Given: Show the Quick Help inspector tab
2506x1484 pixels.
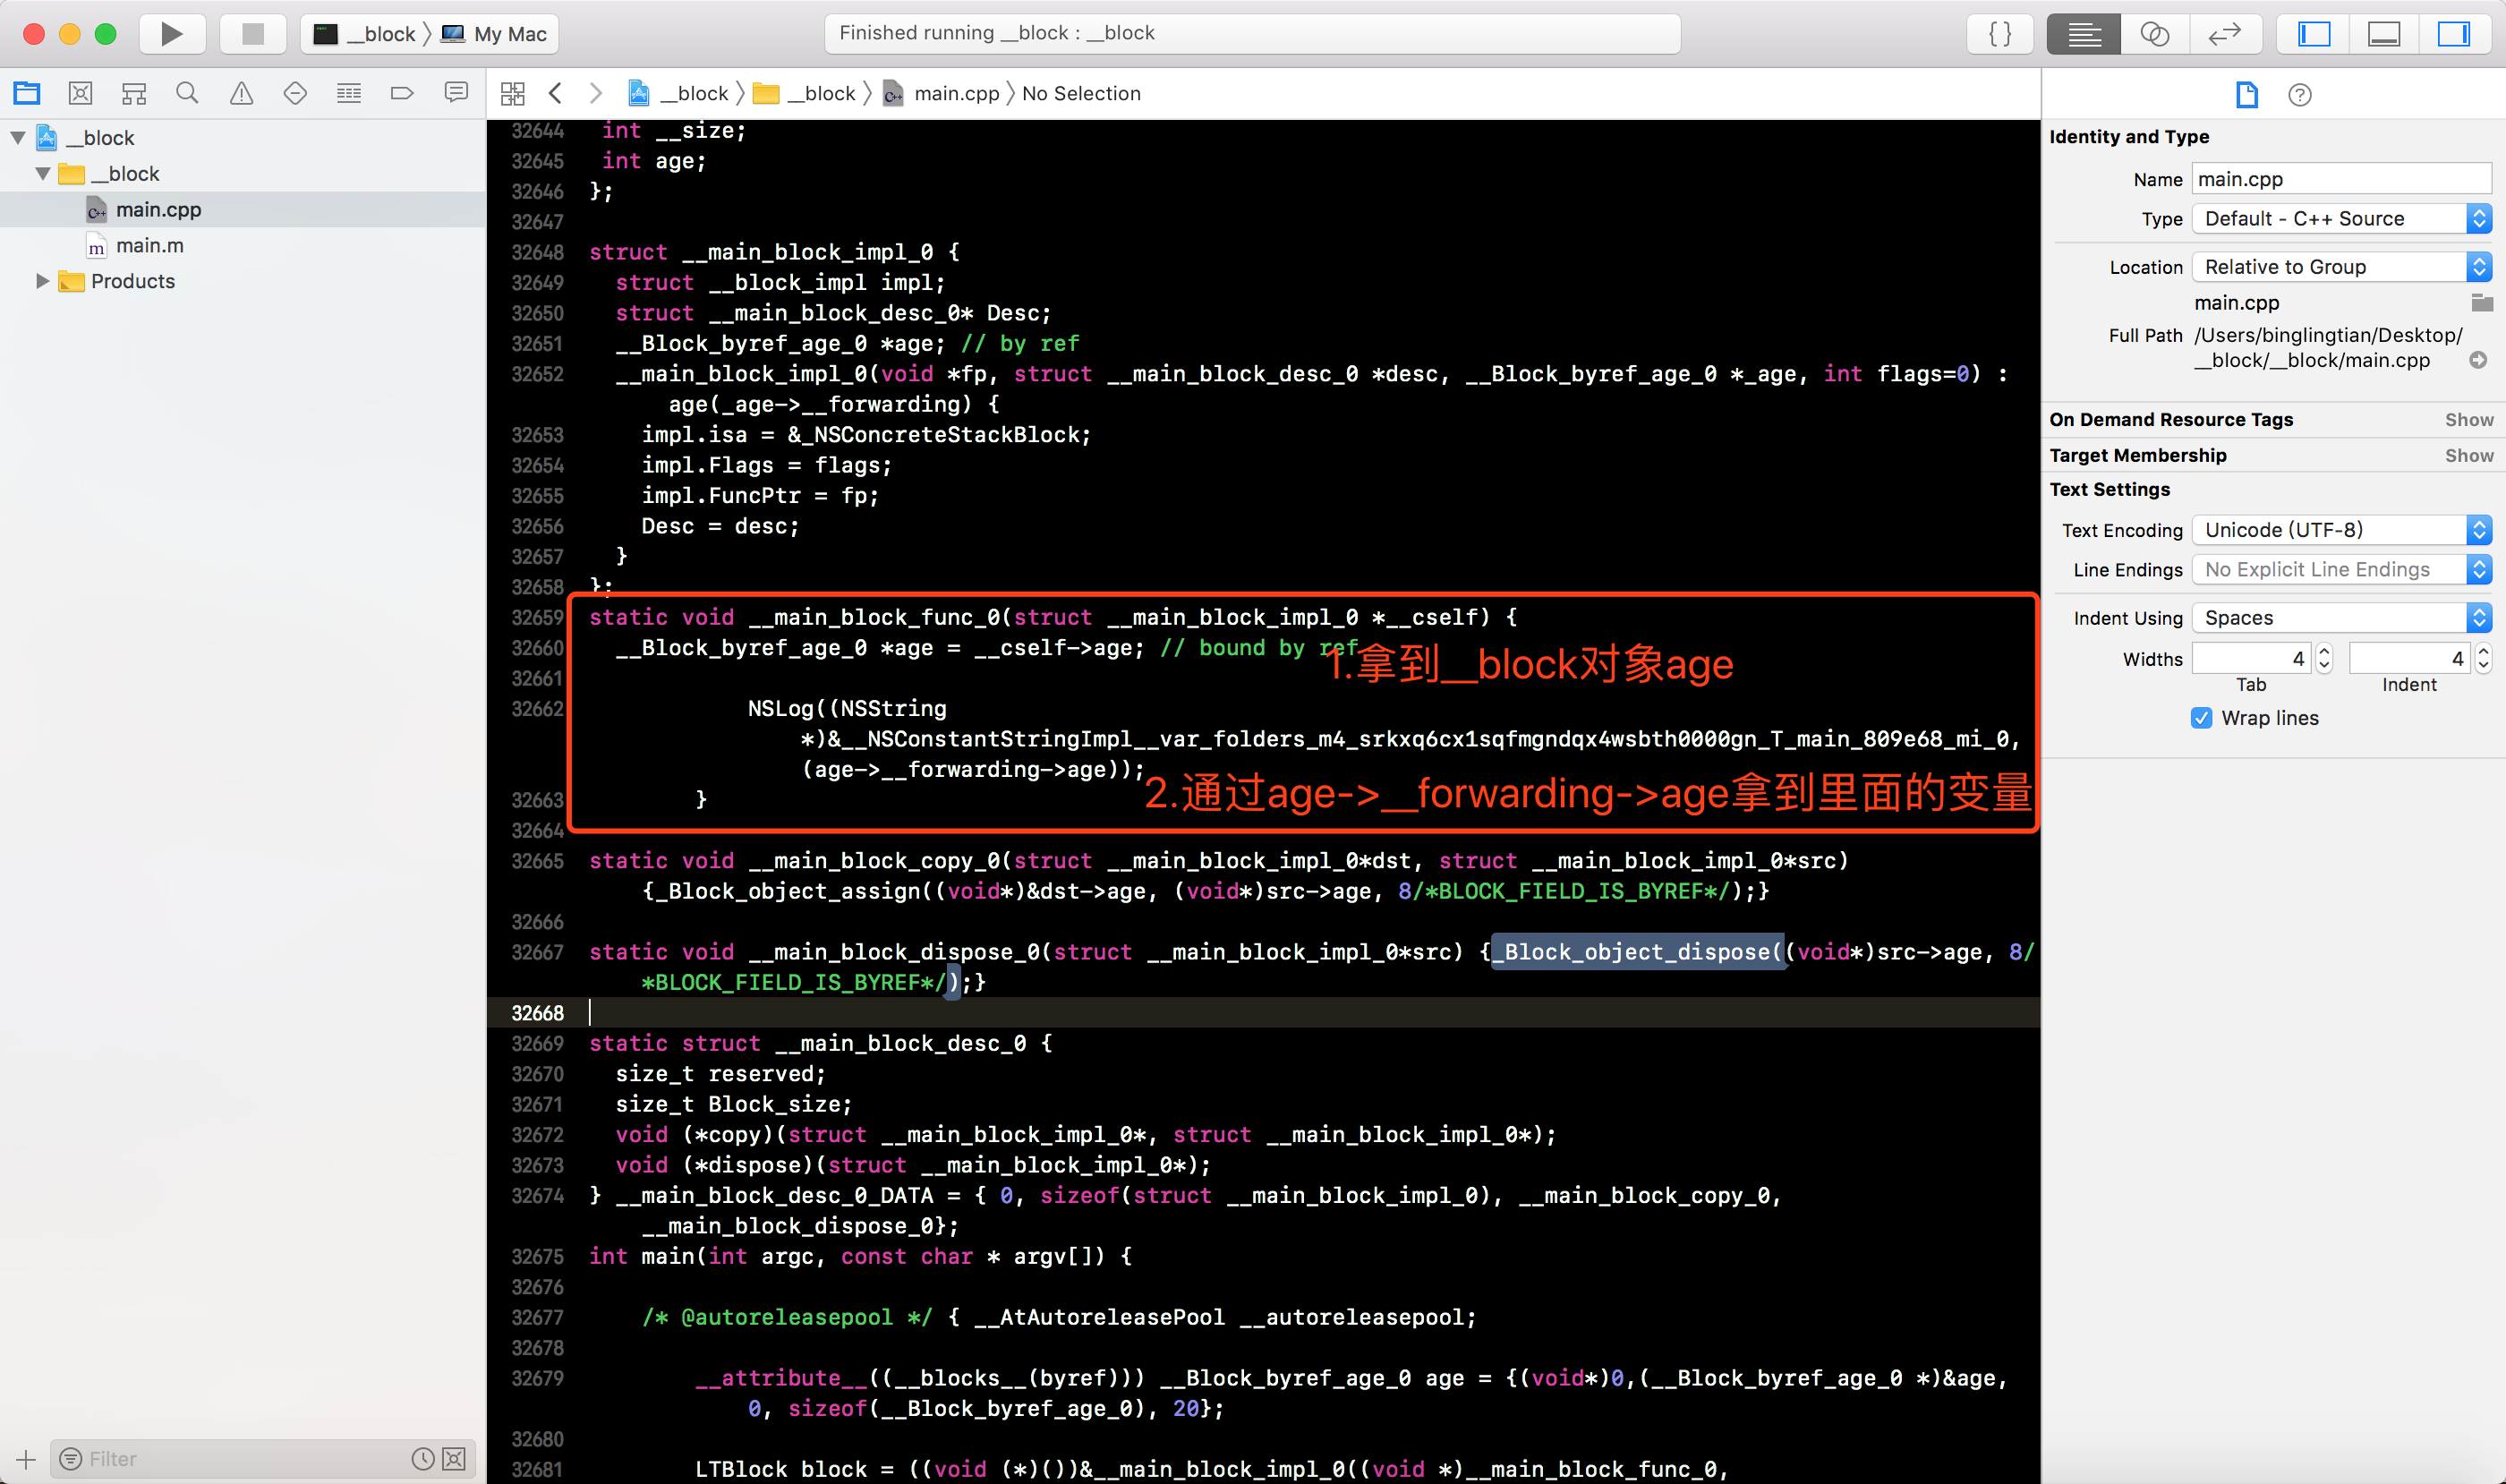Looking at the screenshot, I should 2300,95.
